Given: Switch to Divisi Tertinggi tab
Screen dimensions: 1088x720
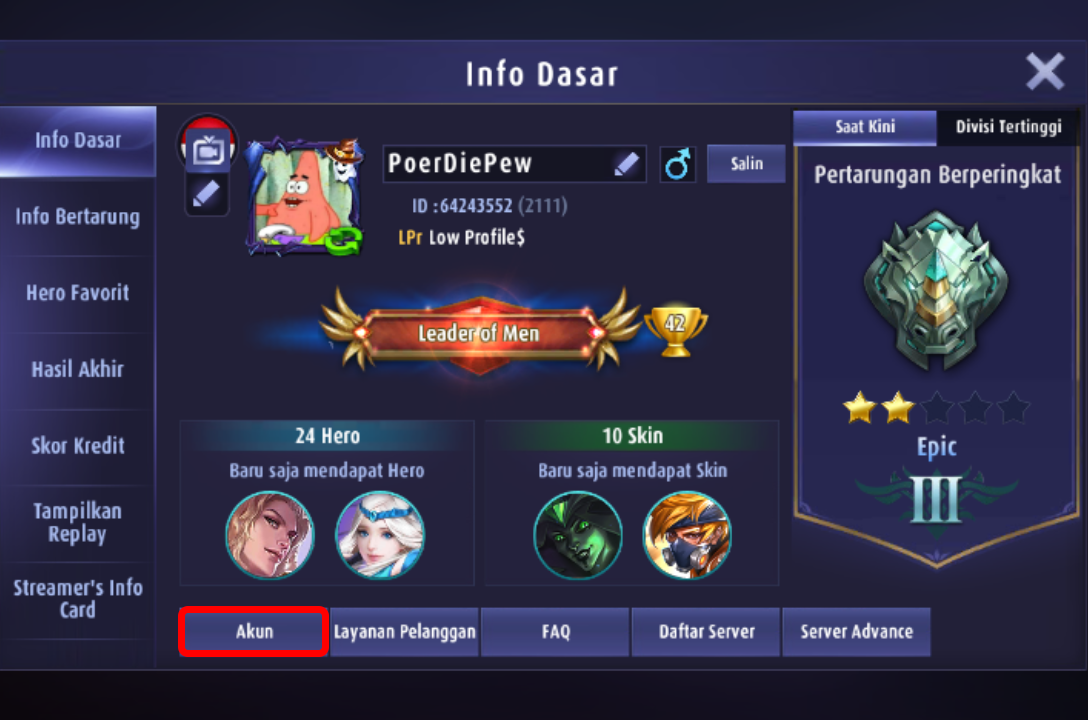Looking at the screenshot, I should point(1008,127).
